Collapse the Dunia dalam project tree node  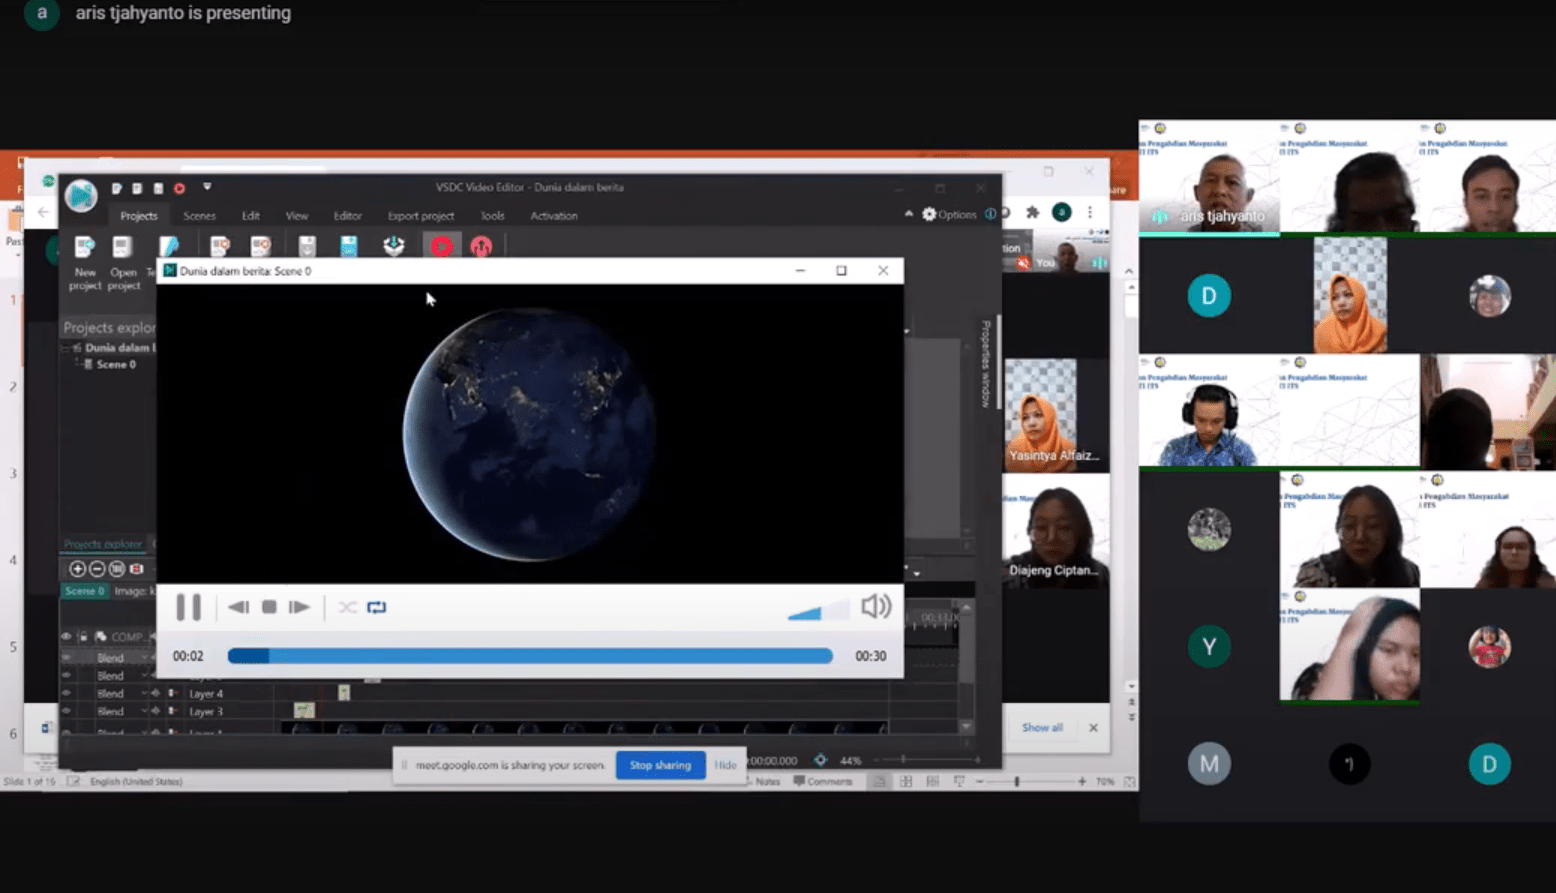(66, 348)
